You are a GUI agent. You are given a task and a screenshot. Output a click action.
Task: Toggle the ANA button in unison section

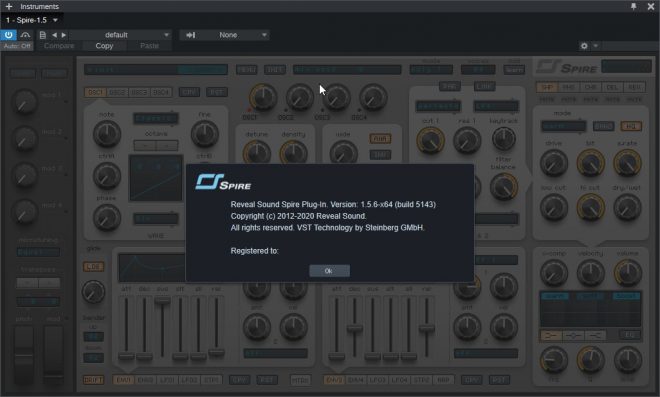pos(380,139)
